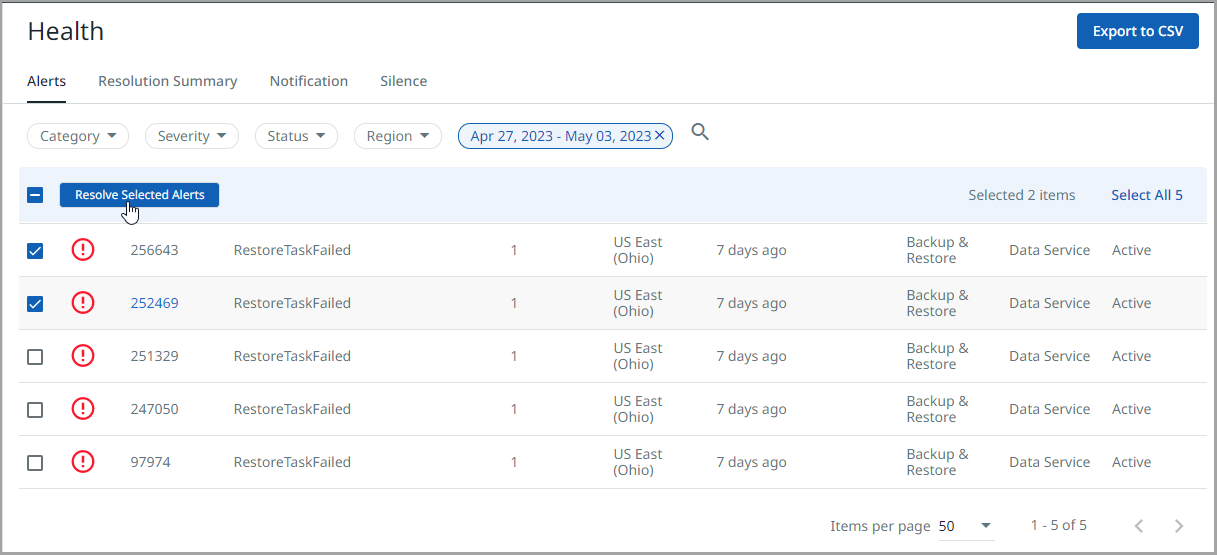Open the Silence tab
The height and width of the screenshot is (555, 1217).
(403, 81)
